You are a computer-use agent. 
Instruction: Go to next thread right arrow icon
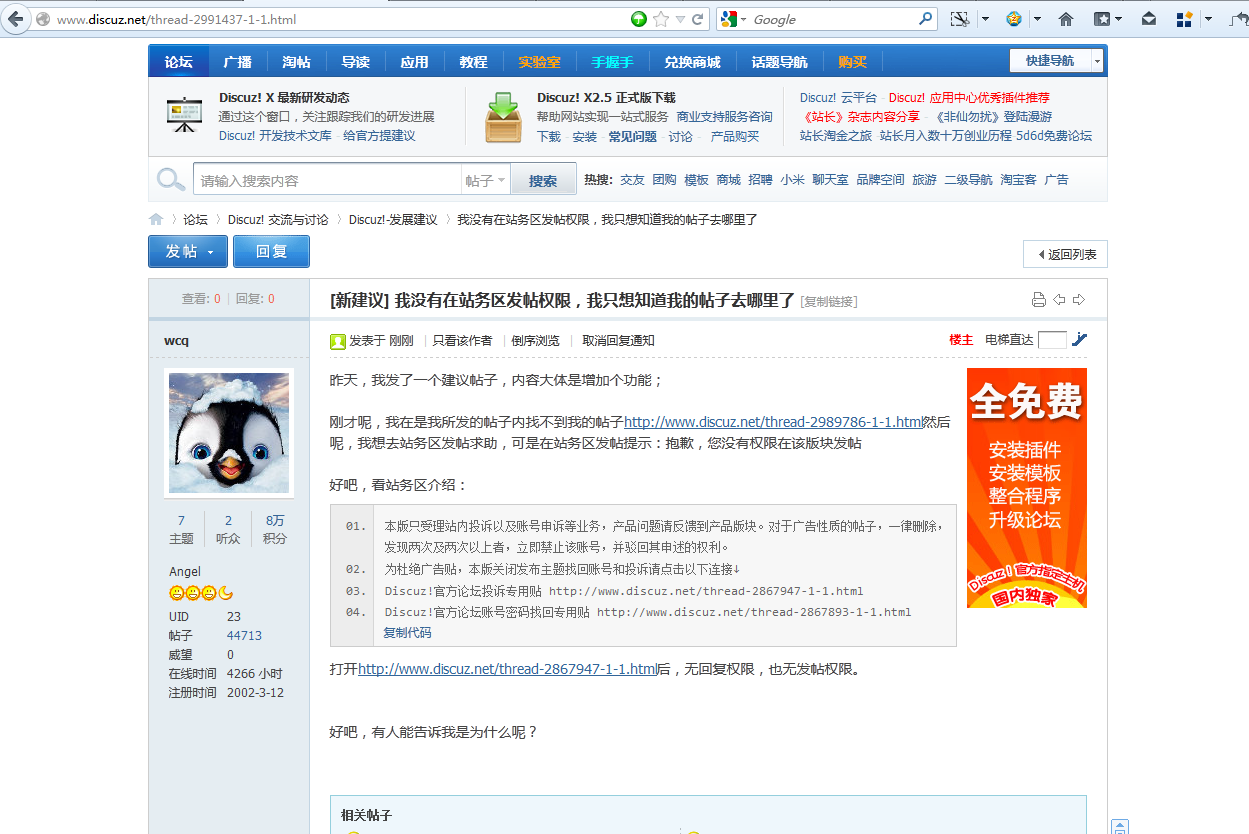(1079, 300)
